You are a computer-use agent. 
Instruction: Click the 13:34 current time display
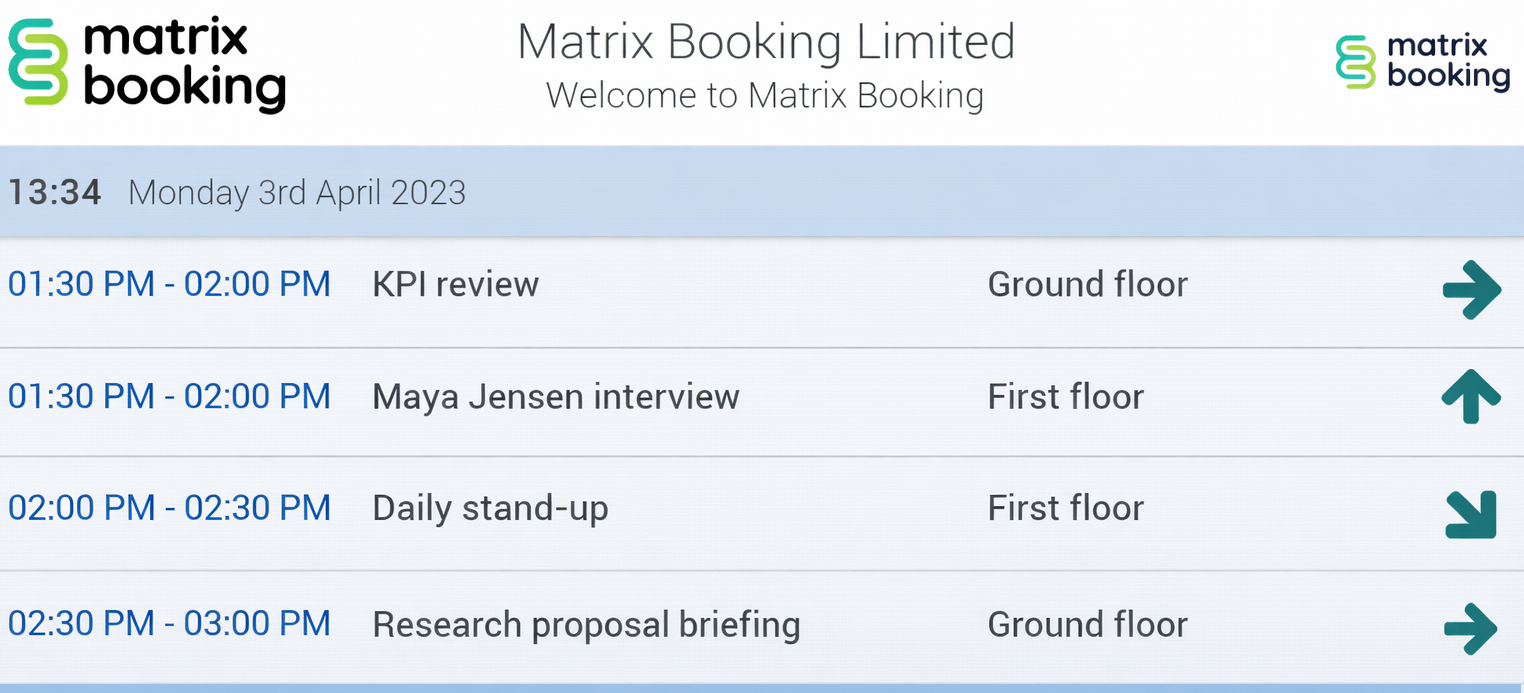tap(55, 192)
